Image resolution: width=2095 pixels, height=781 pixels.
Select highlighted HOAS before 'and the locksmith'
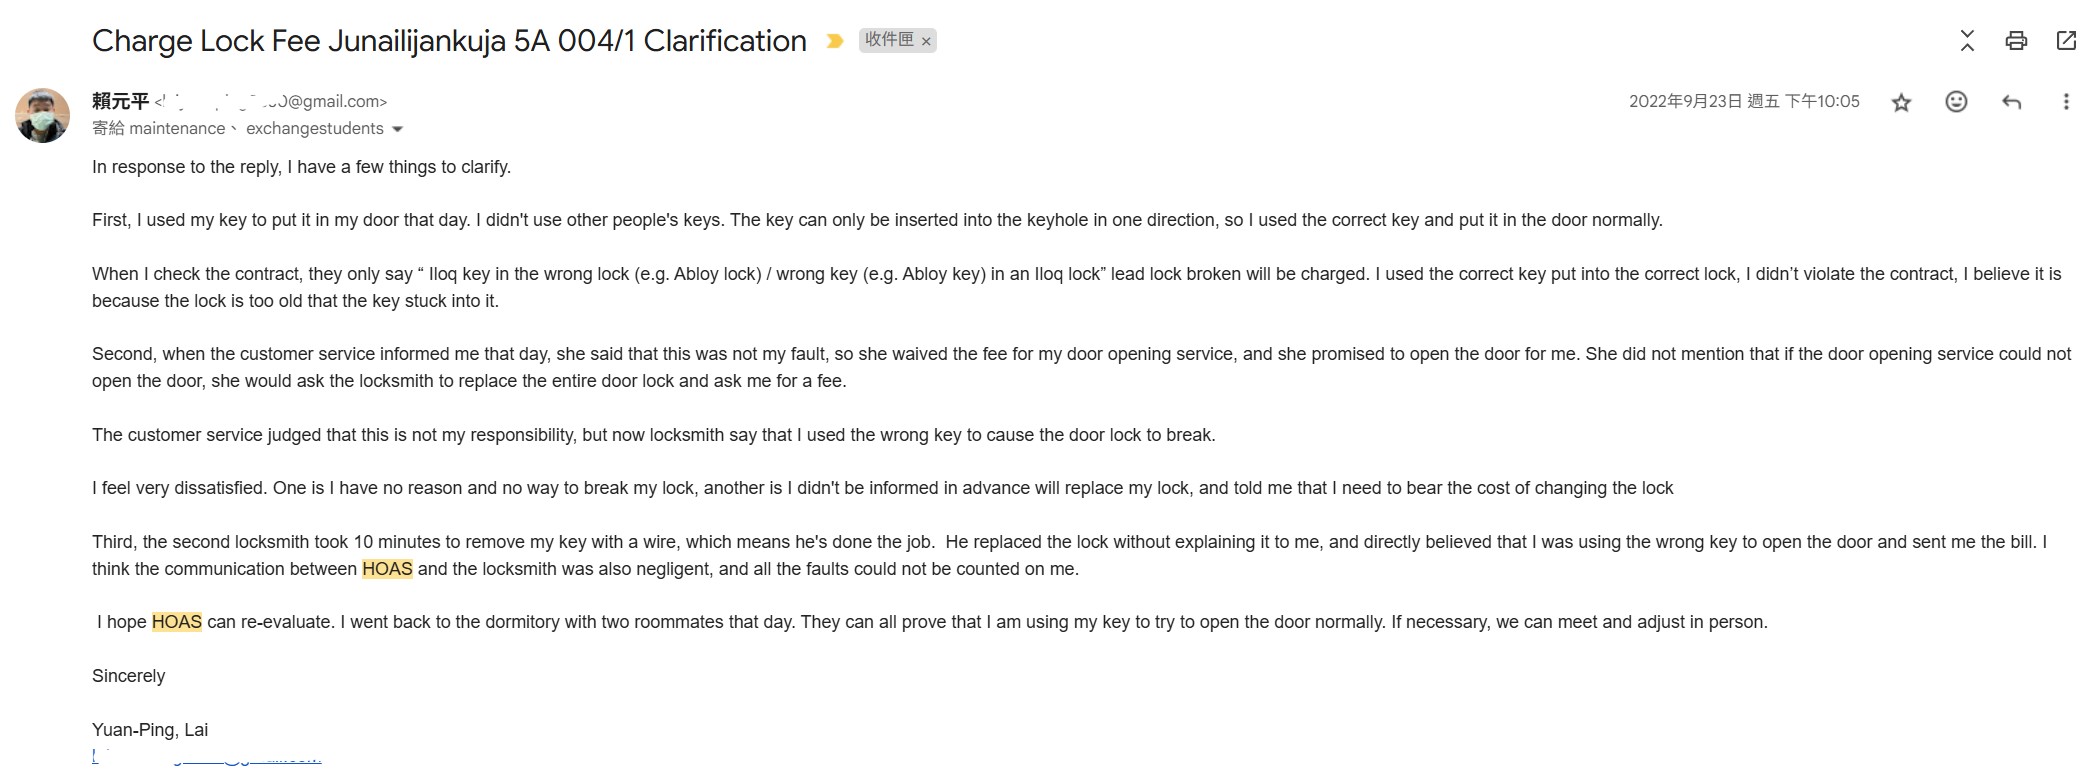(387, 569)
